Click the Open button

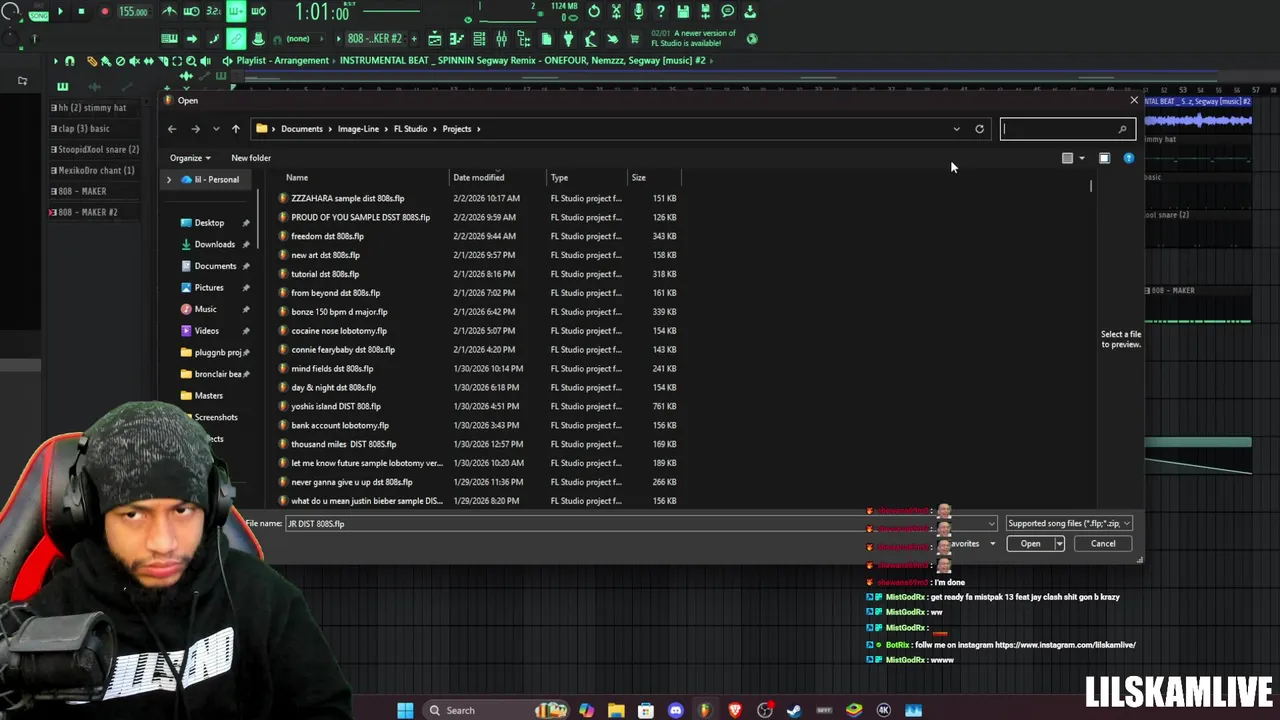[x=1030, y=544]
